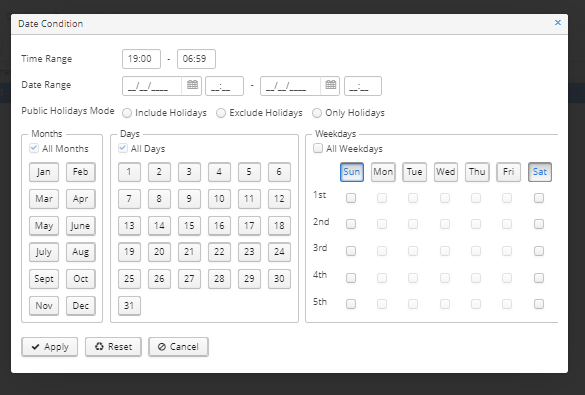Viewport: 585px width, 395px height.
Task: Toggle the Wed weekday button
Action: coord(446,172)
